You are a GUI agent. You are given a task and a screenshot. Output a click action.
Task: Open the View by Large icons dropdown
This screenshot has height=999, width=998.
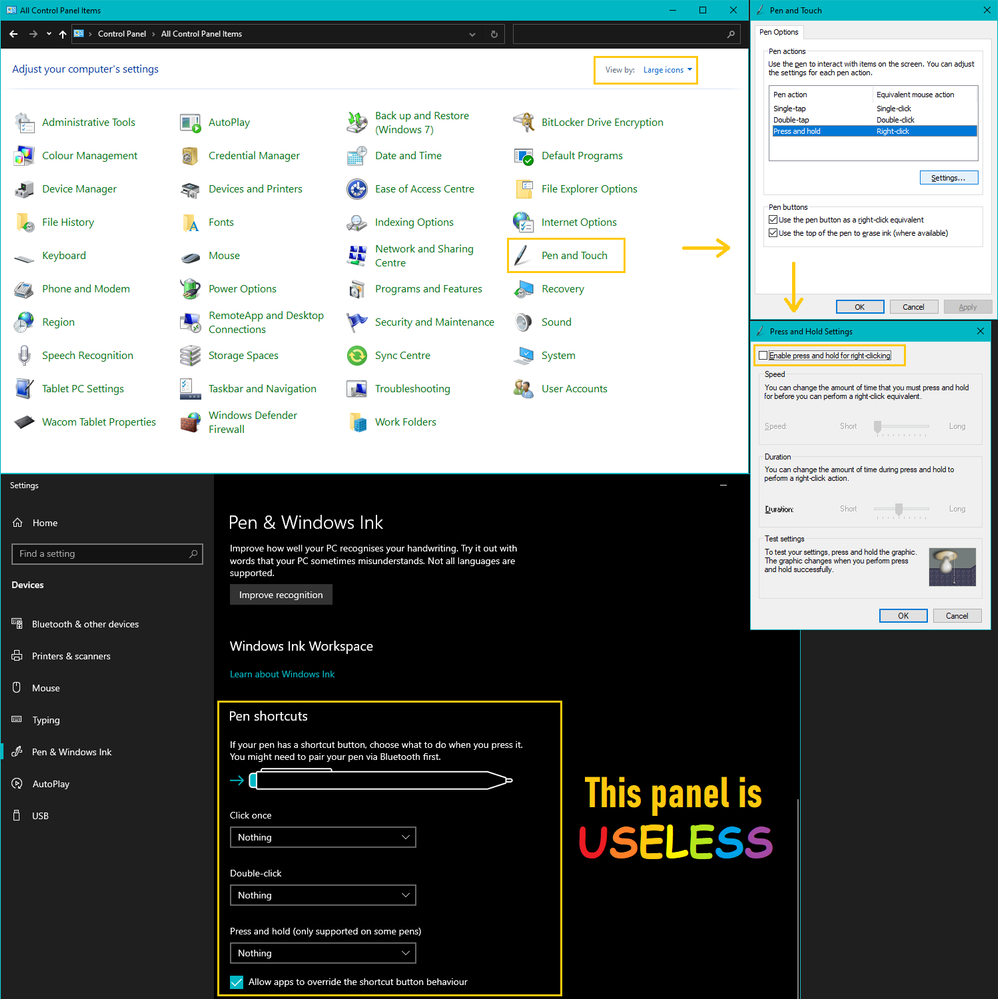pyautogui.click(x=667, y=70)
